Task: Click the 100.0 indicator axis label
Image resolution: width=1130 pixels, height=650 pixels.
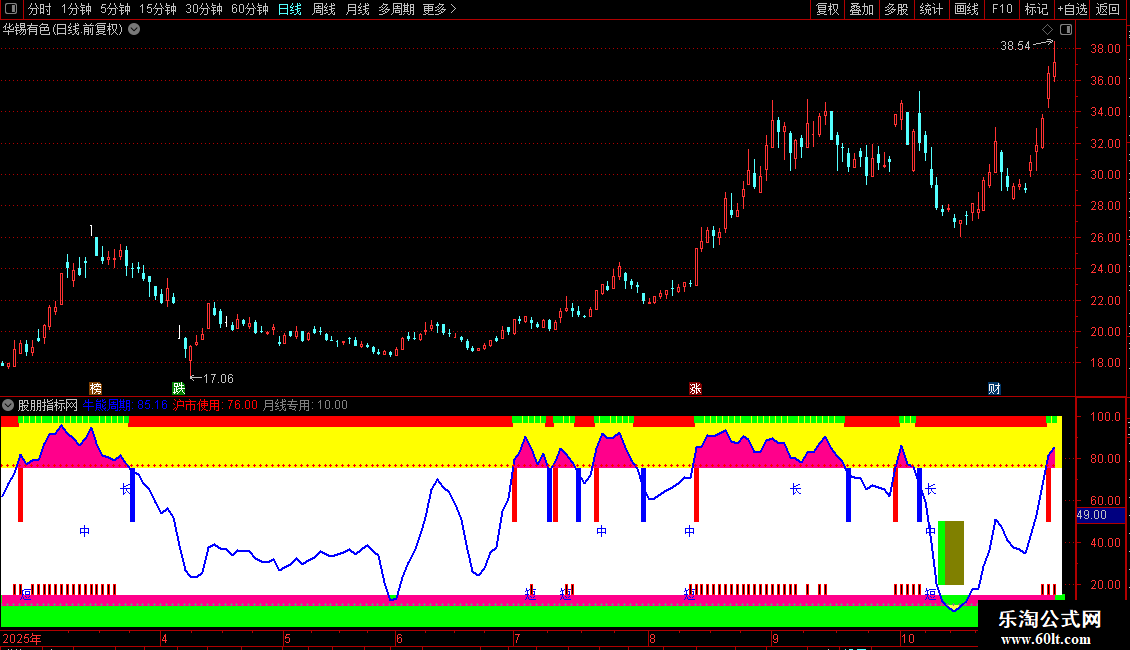Action: click(1105, 417)
